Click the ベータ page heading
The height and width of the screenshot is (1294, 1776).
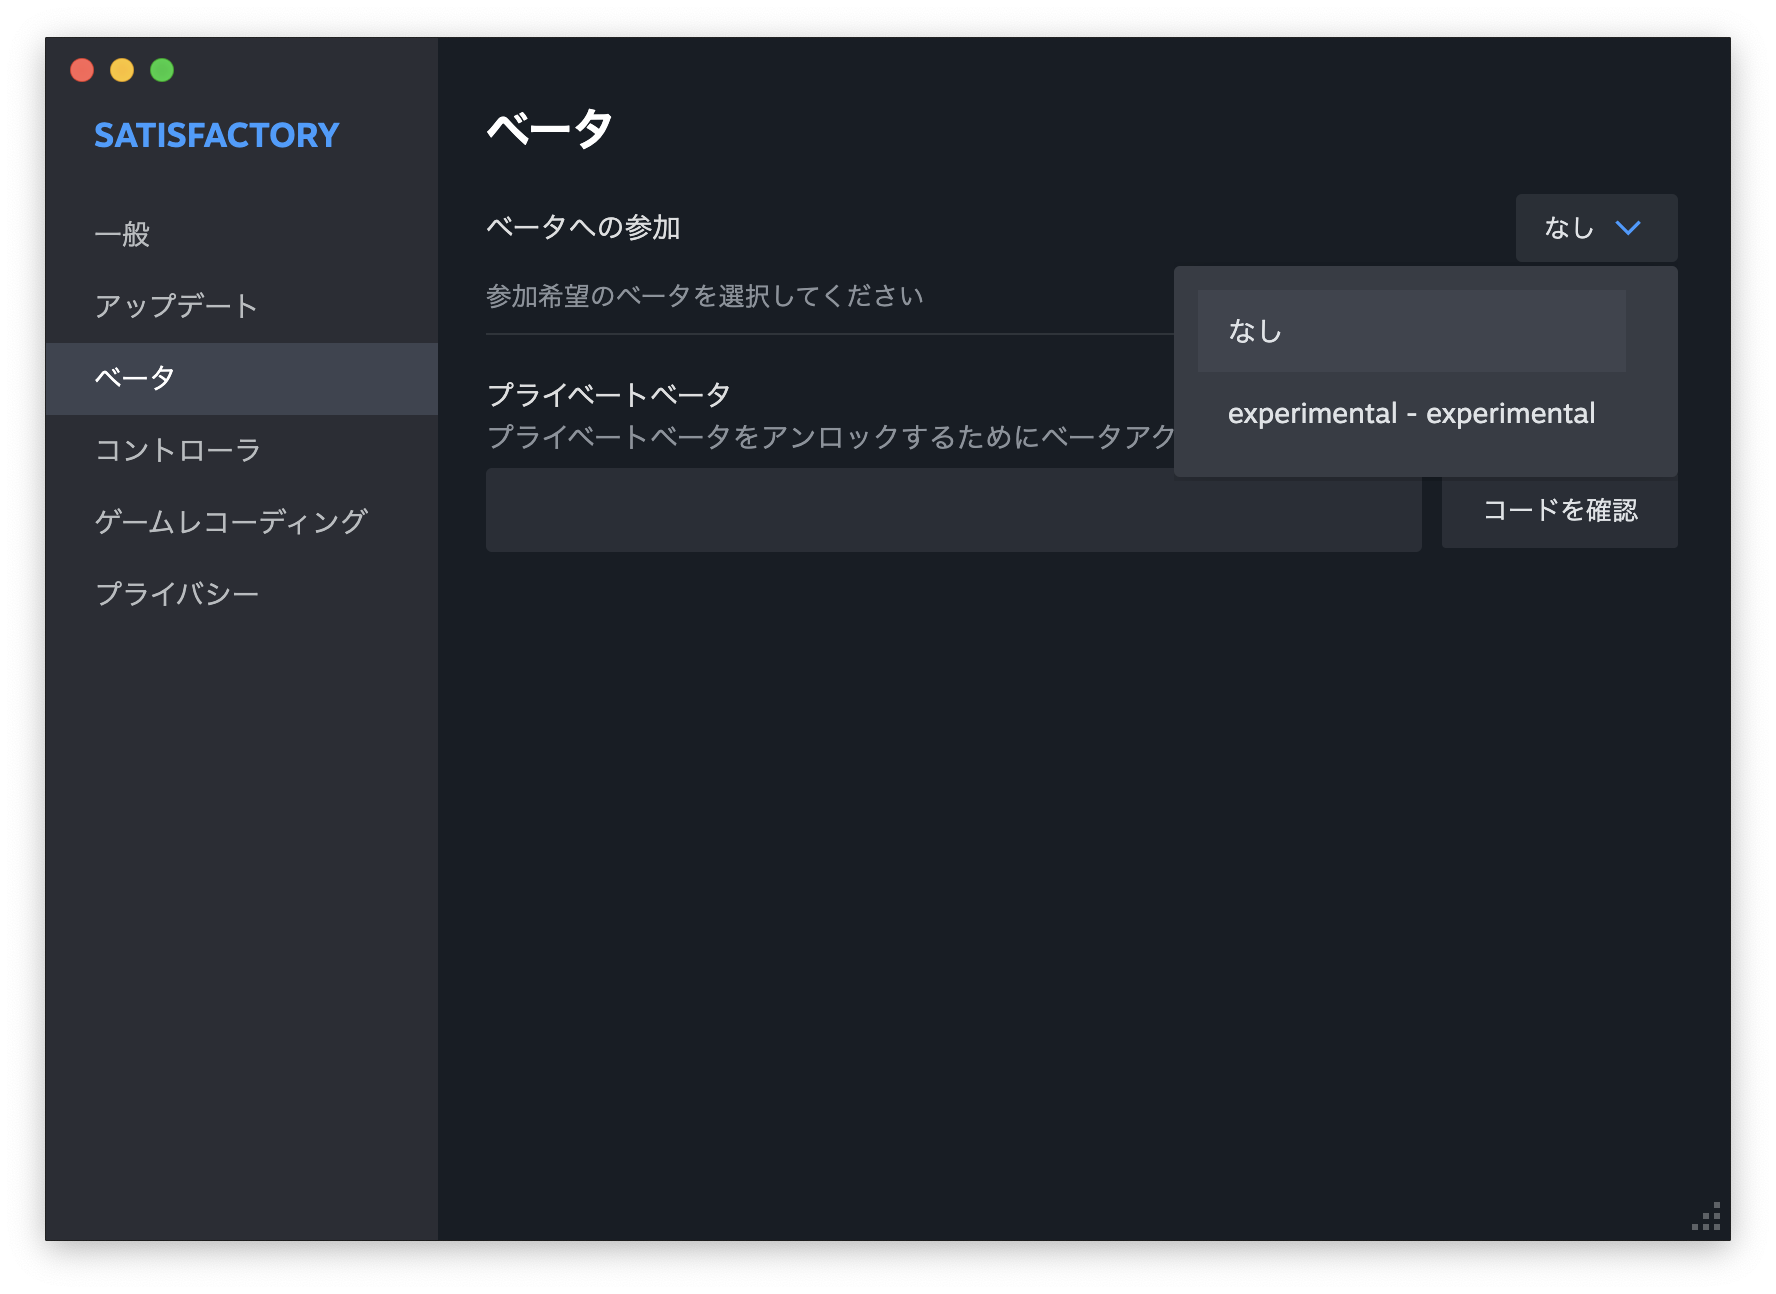point(549,129)
